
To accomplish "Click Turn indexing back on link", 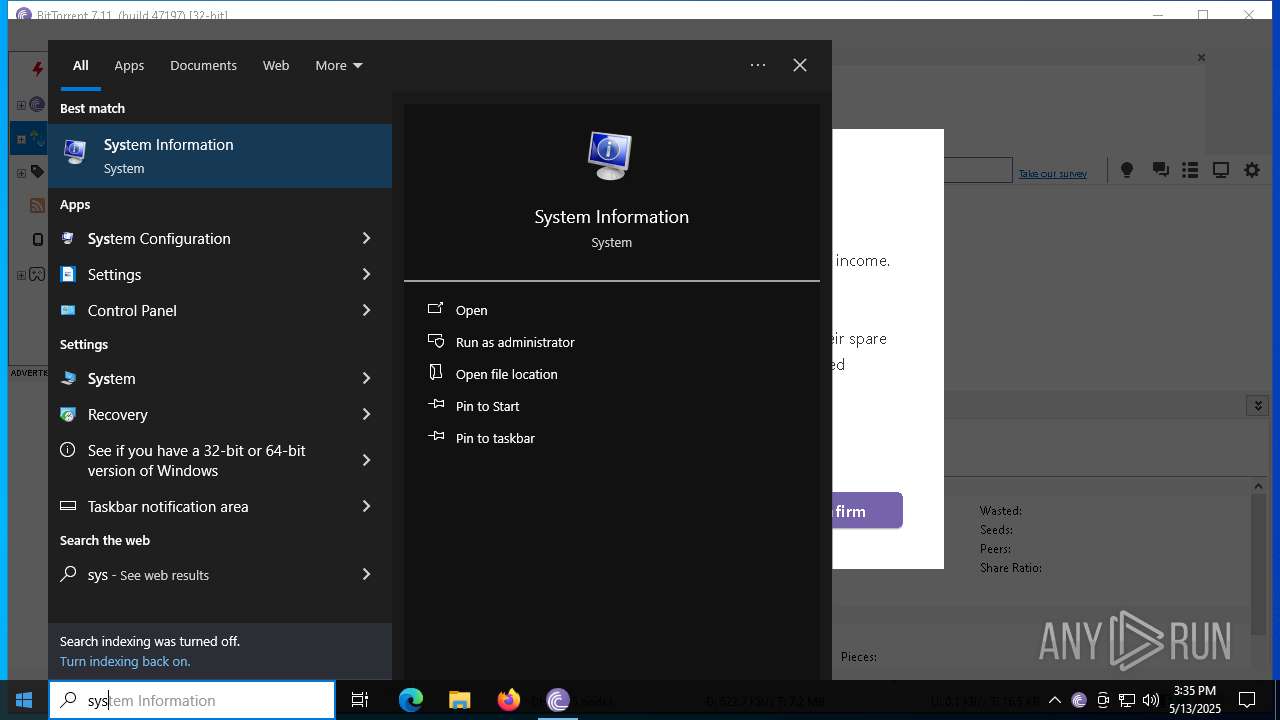I will [x=125, y=661].
